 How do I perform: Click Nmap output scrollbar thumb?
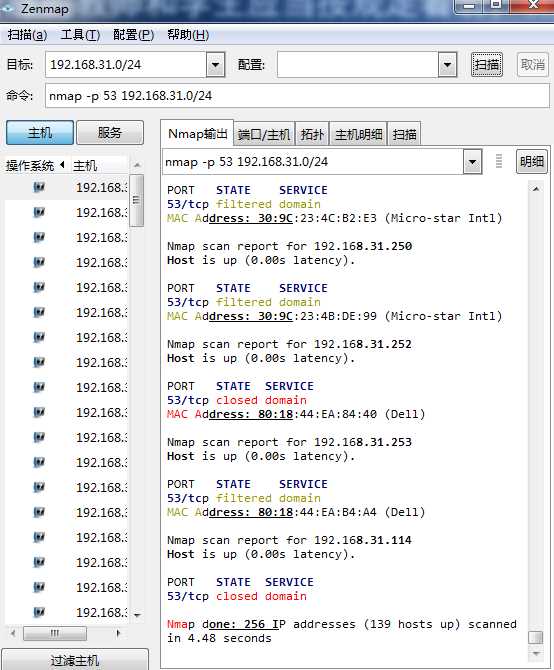point(536,637)
